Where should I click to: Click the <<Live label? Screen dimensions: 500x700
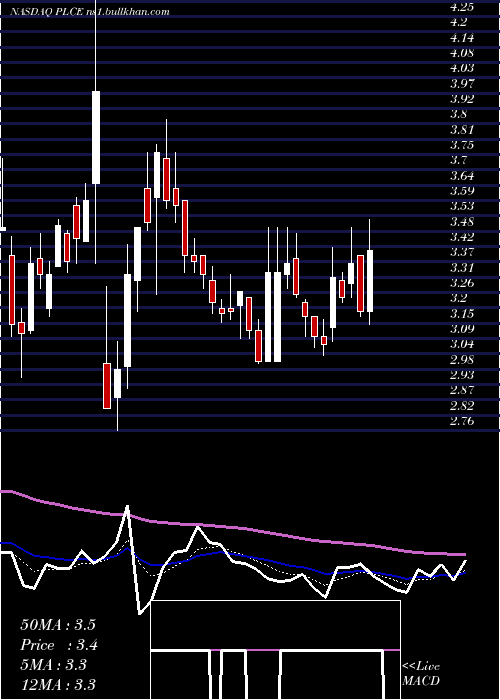[x=421, y=667]
